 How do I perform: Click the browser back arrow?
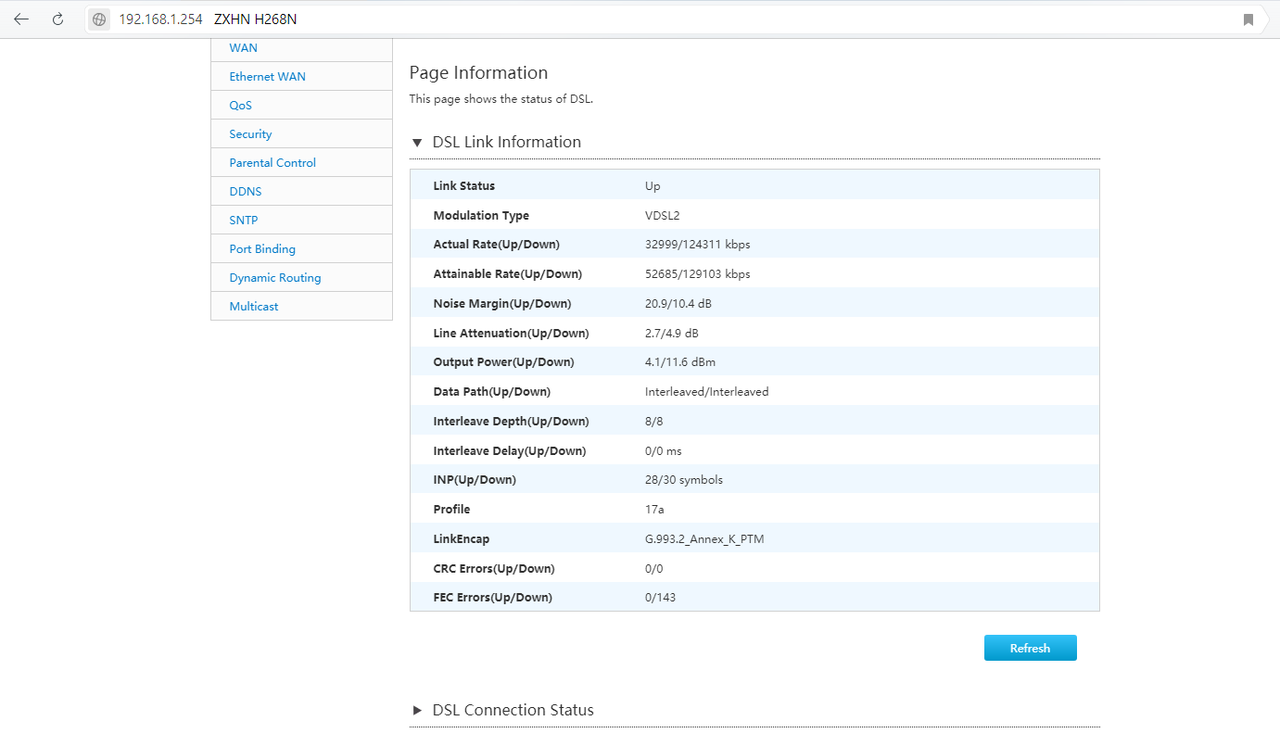[21, 19]
